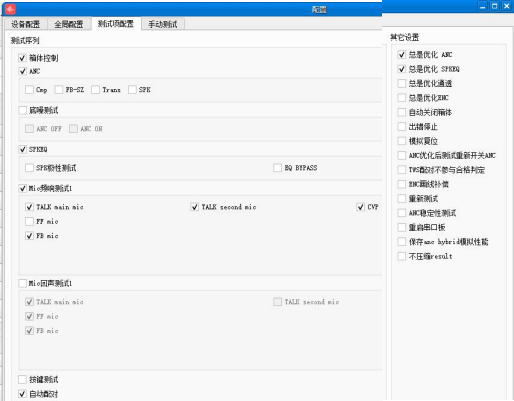Viewport: 514px width, 401px height.
Task: Uncheck the 自动配对 checkbox
Action: point(22,394)
